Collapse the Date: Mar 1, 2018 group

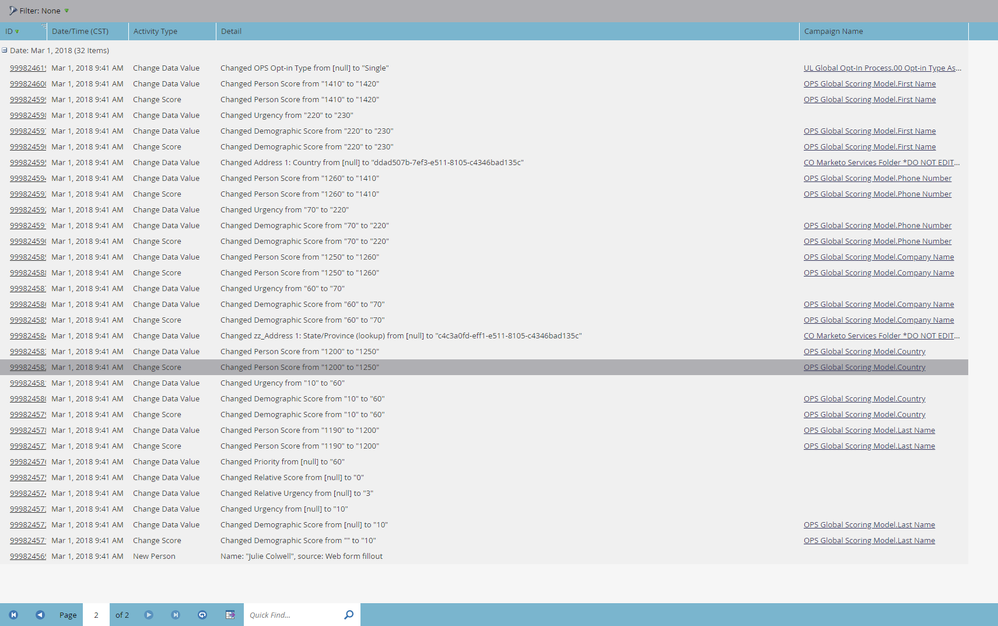pos(4,50)
